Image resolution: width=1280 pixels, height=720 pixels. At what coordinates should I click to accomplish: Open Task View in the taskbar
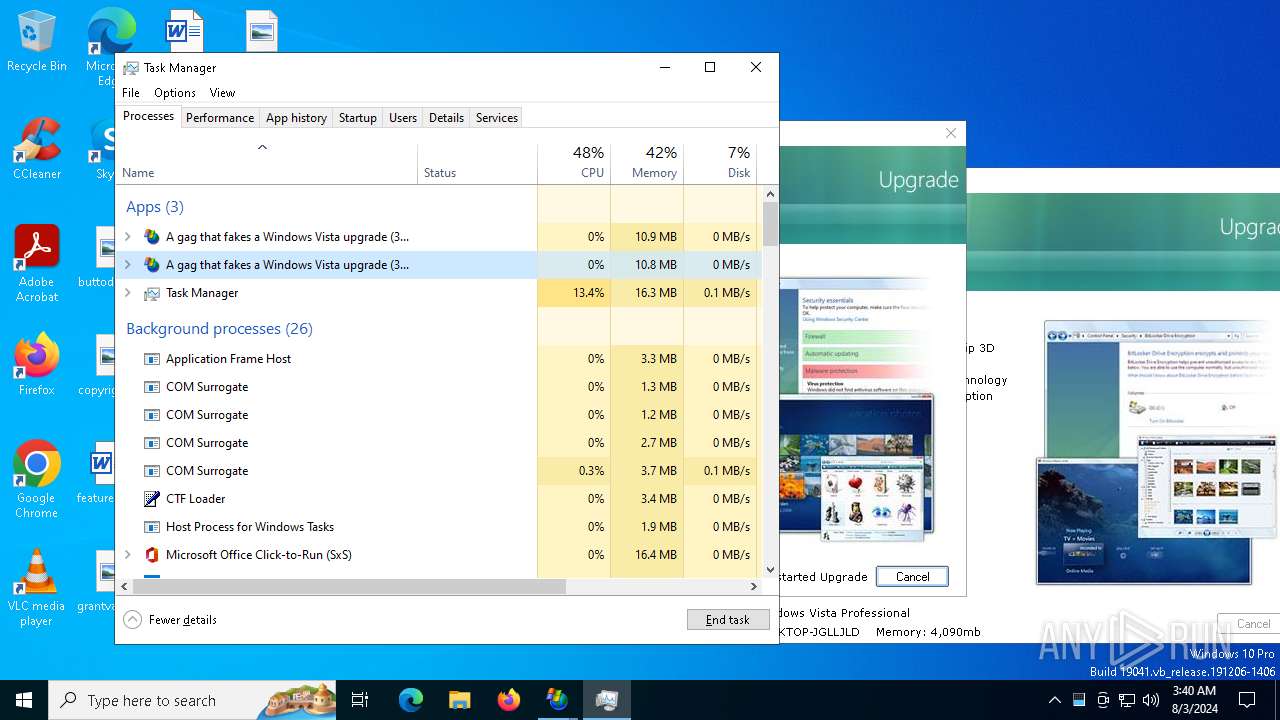360,700
